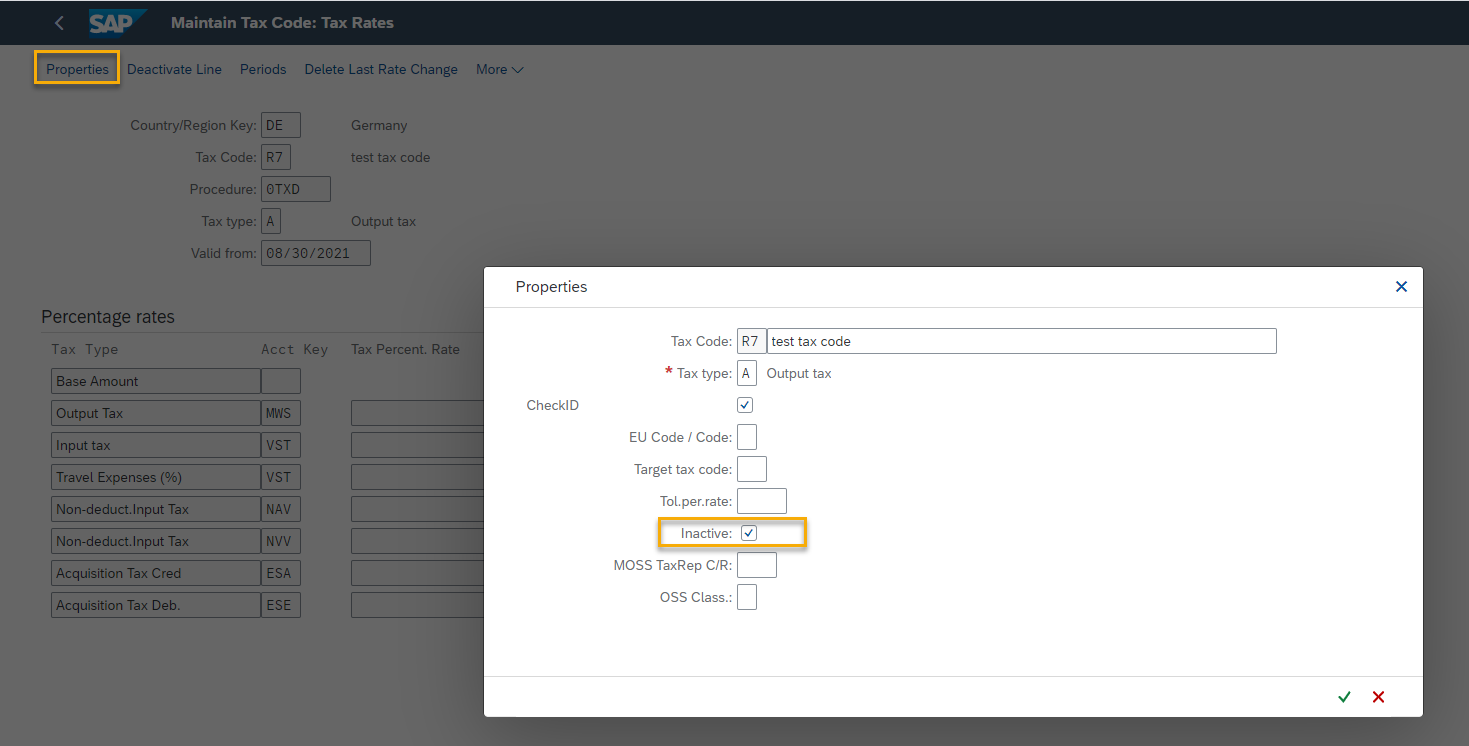Click the main-screen Tax type A field

point(271,221)
